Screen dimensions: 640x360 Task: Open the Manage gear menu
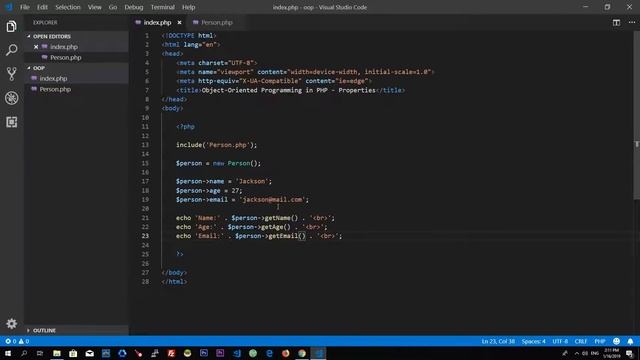pos(11,324)
